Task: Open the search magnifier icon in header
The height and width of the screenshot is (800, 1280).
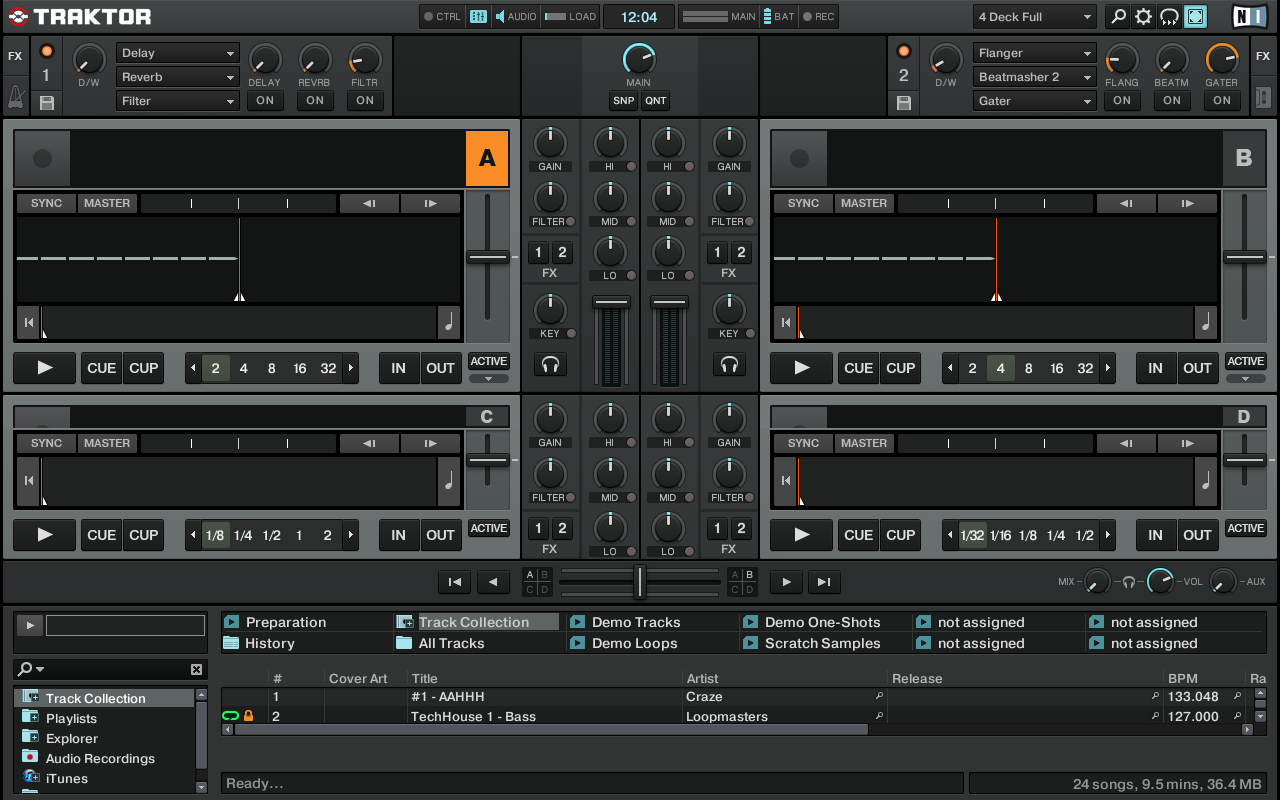Action: (x=1118, y=16)
